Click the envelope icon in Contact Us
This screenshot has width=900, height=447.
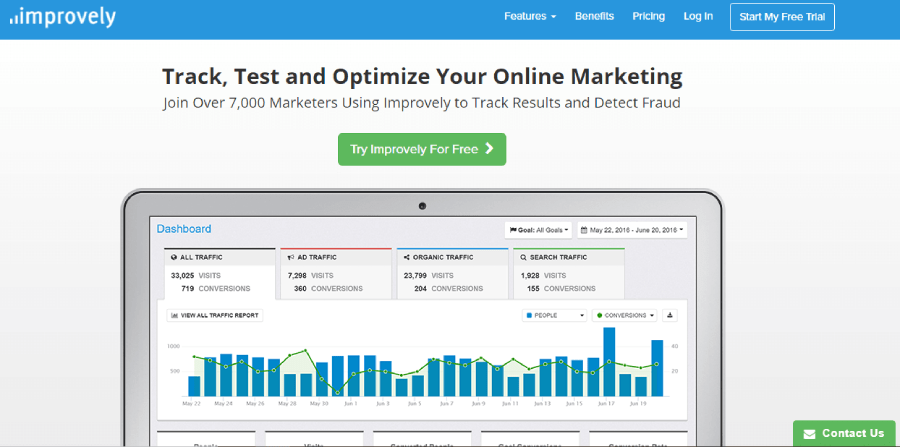809,434
